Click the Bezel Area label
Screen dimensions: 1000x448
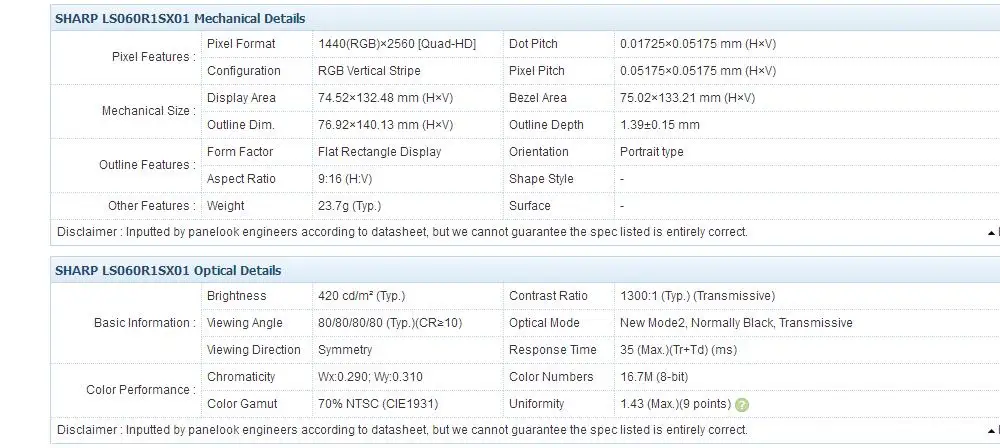[x=538, y=98]
